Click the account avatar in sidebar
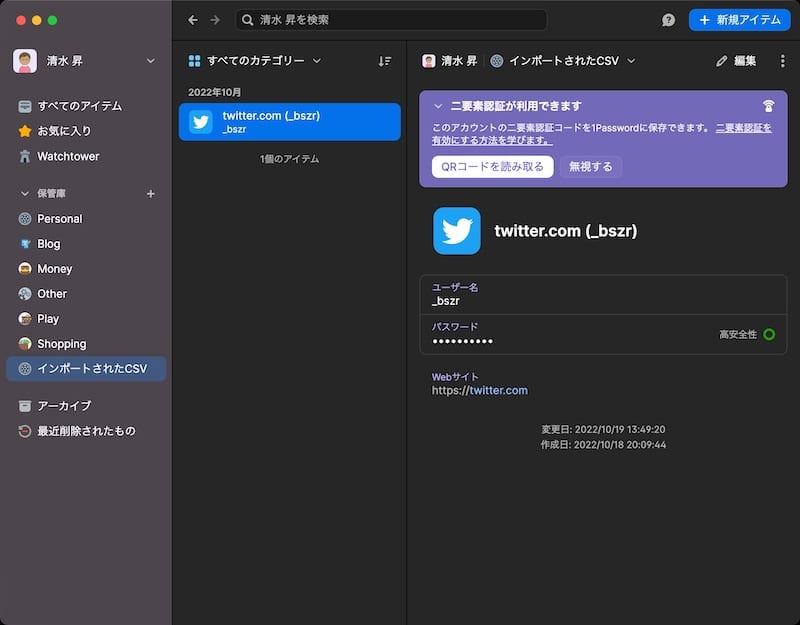 pyautogui.click(x=25, y=61)
